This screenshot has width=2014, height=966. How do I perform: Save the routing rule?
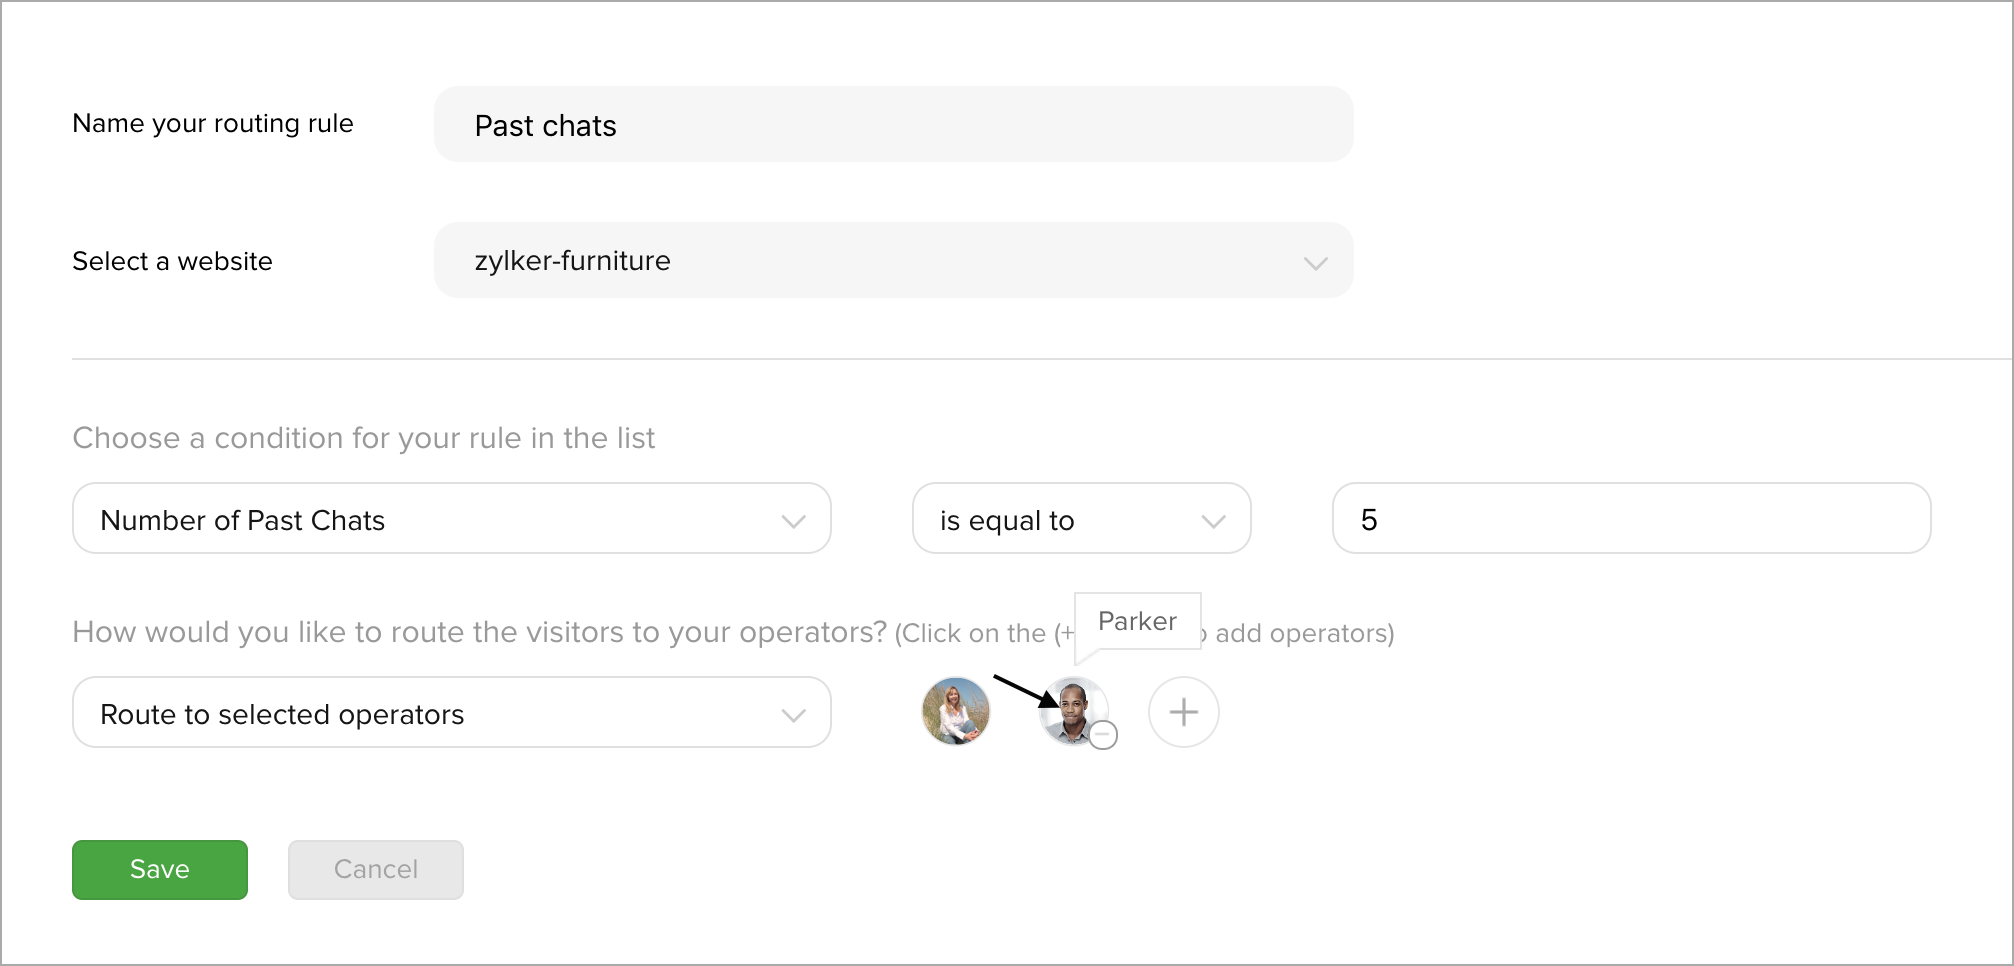pos(160,869)
